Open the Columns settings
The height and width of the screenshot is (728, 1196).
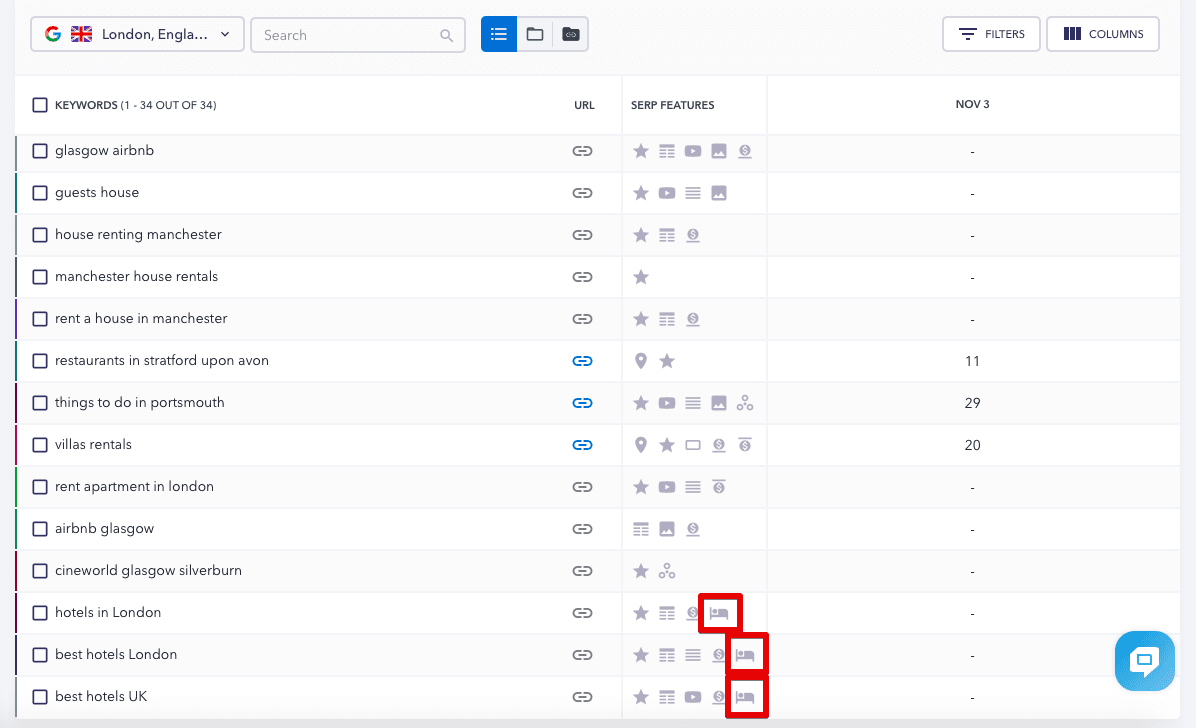1103,34
